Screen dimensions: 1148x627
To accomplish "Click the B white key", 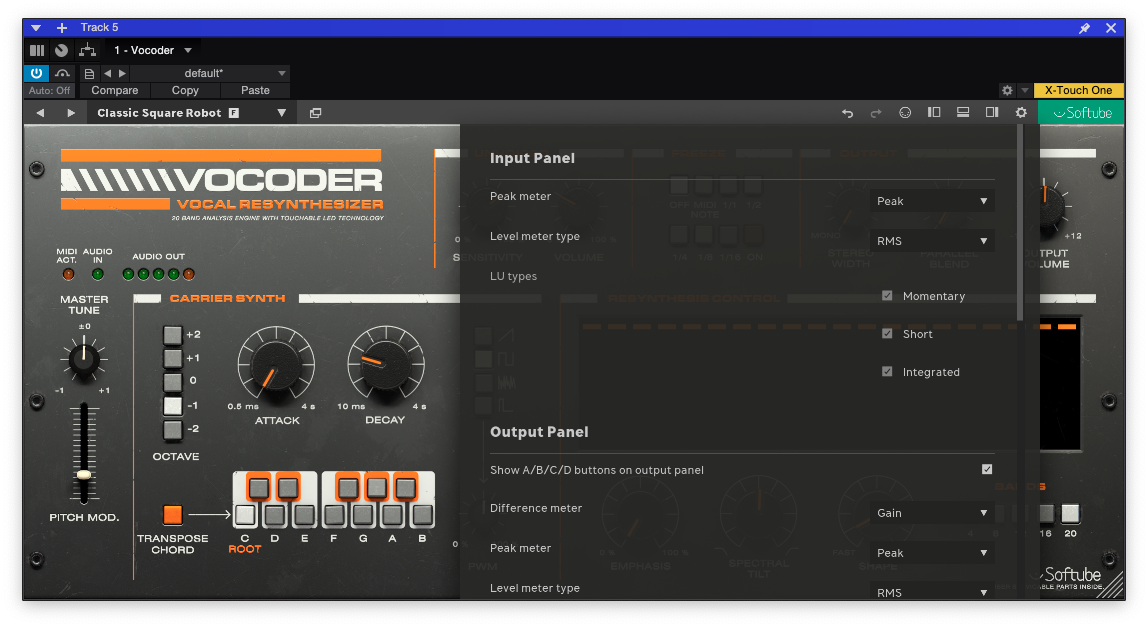I will 422,515.
